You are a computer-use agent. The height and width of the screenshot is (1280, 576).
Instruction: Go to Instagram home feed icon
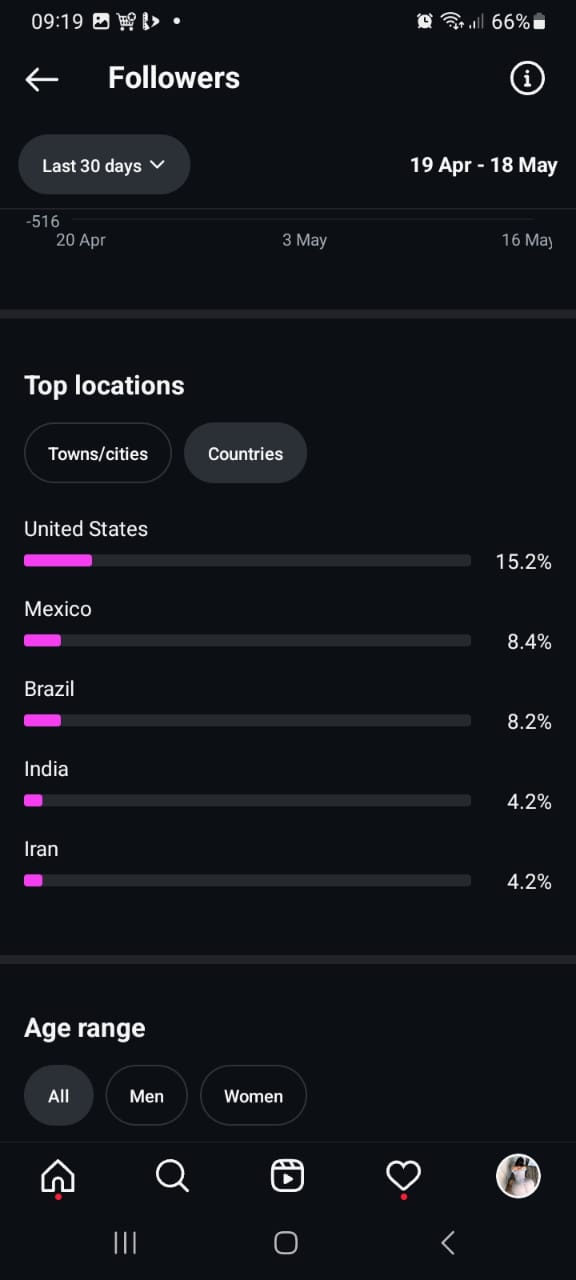58,1176
